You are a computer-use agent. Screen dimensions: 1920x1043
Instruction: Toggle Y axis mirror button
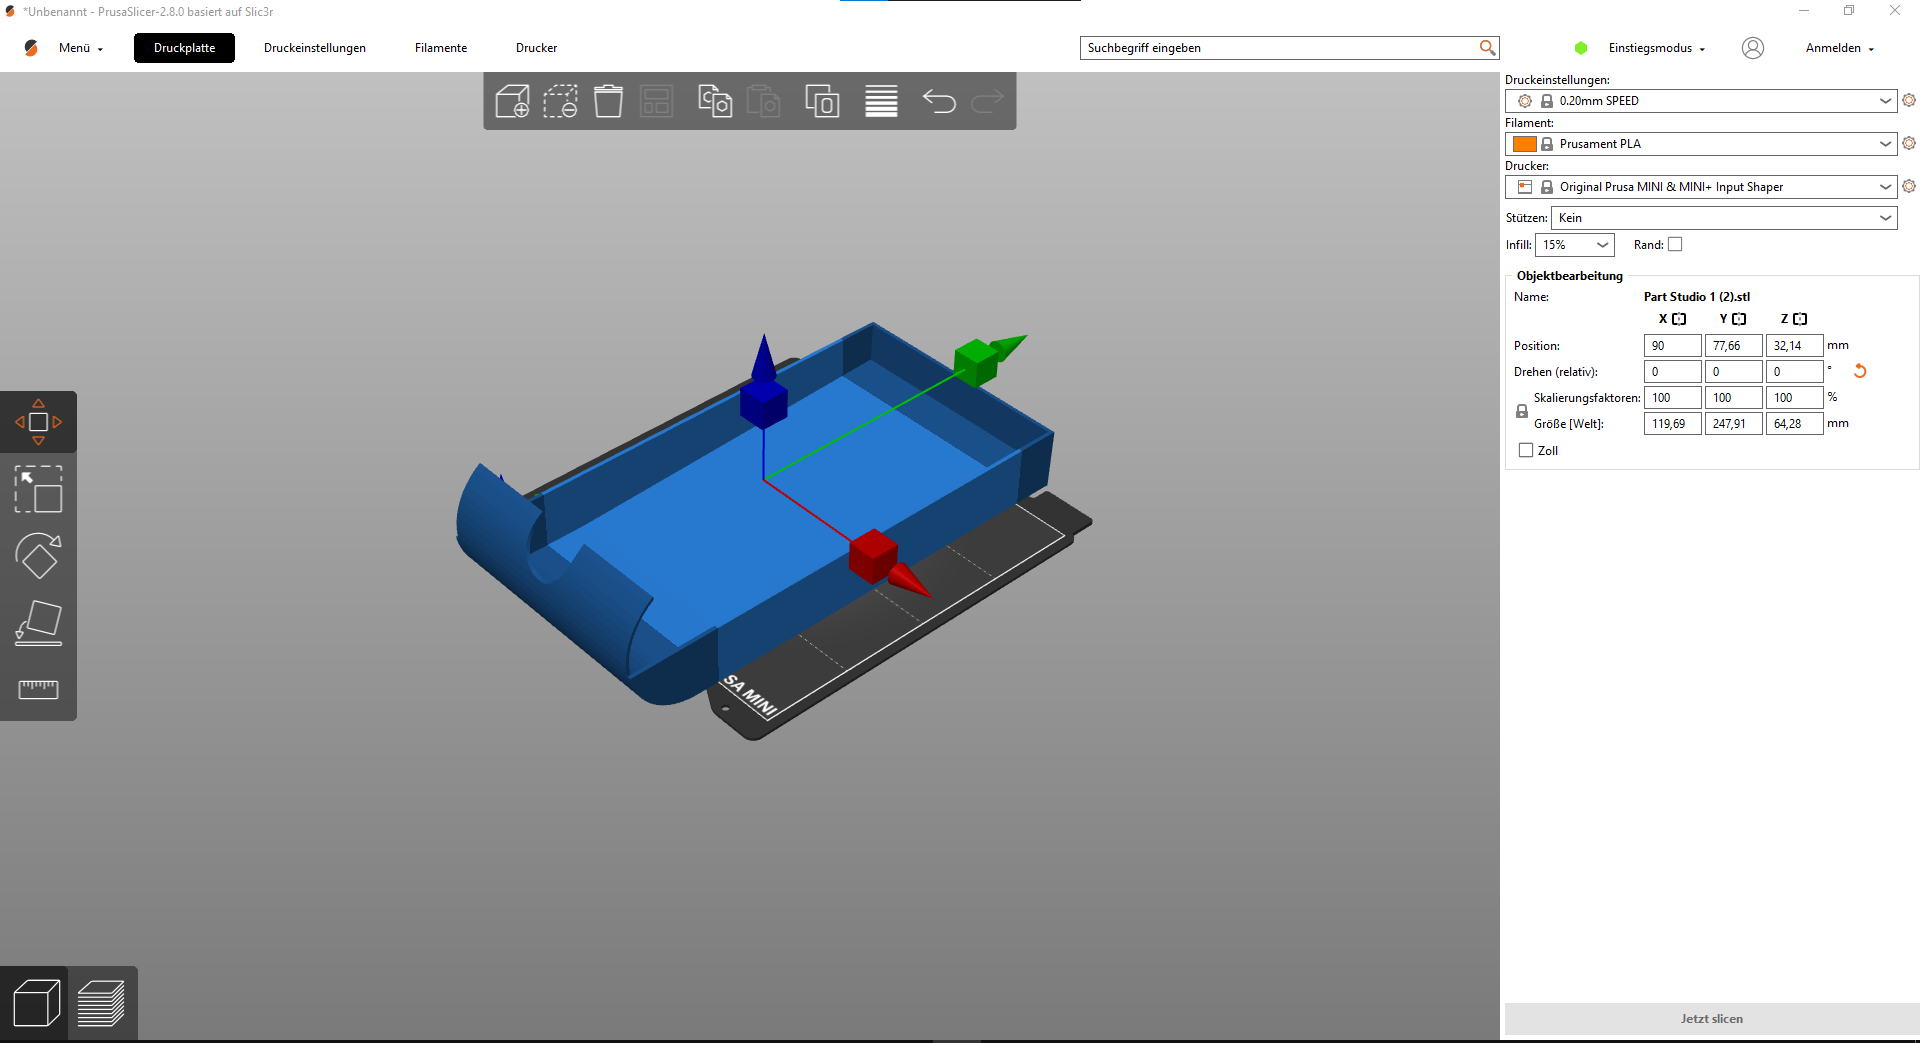point(1739,319)
